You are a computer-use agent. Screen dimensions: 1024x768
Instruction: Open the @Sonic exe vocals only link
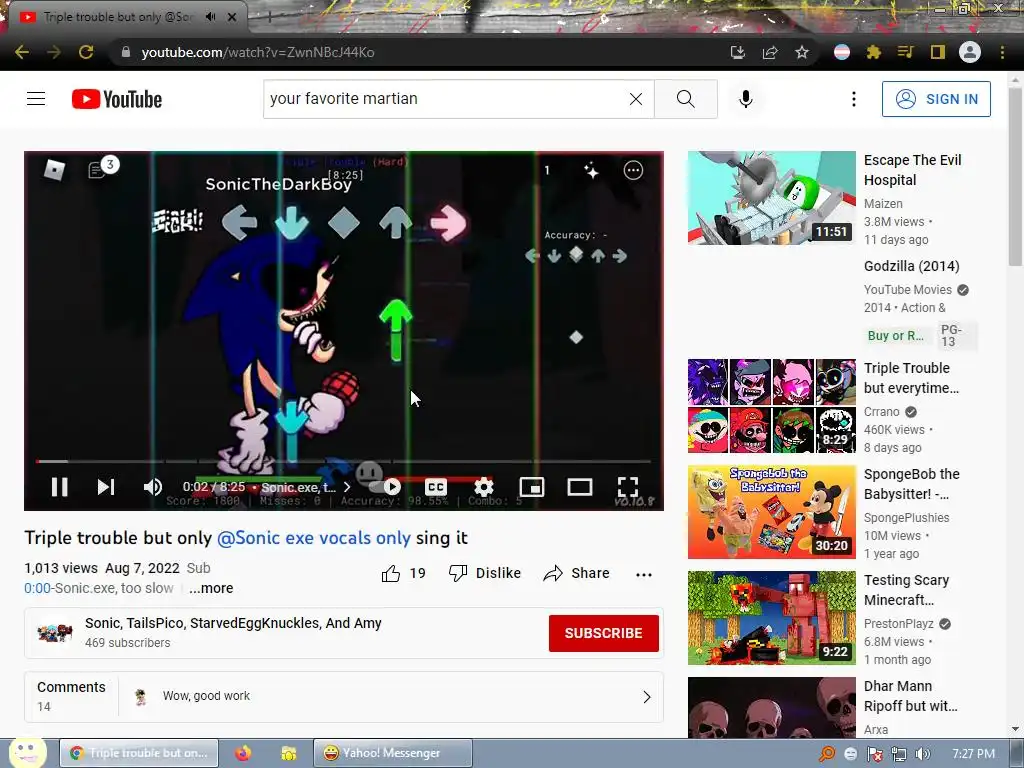313,538
